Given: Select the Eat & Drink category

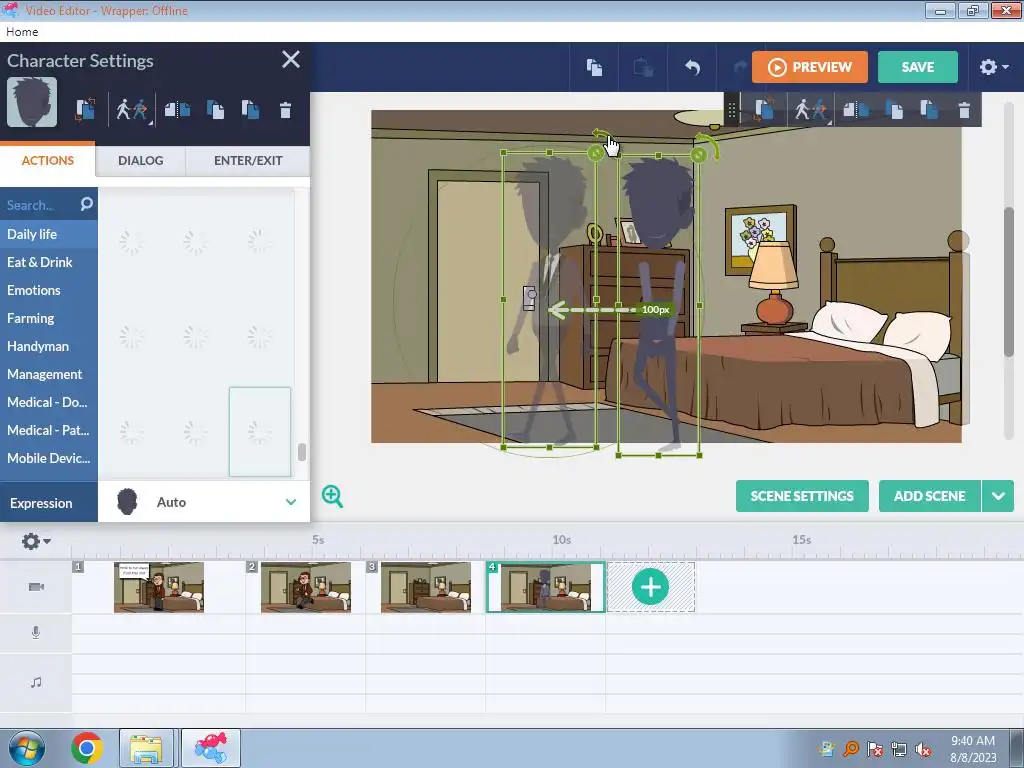Looking at the screenshot, I should [x=49, y=262].
